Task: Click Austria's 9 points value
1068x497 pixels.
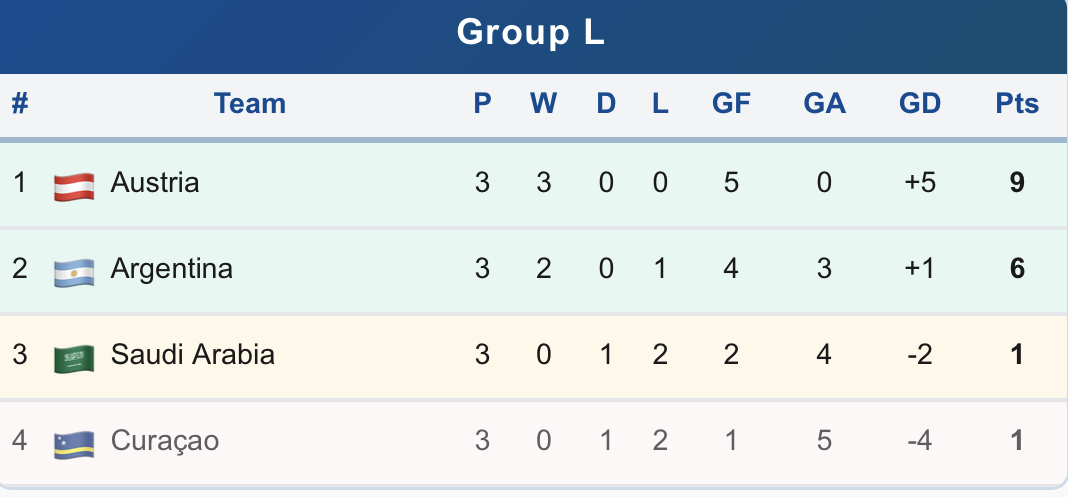Action: pyautogui.click(x=1017, y=183)
